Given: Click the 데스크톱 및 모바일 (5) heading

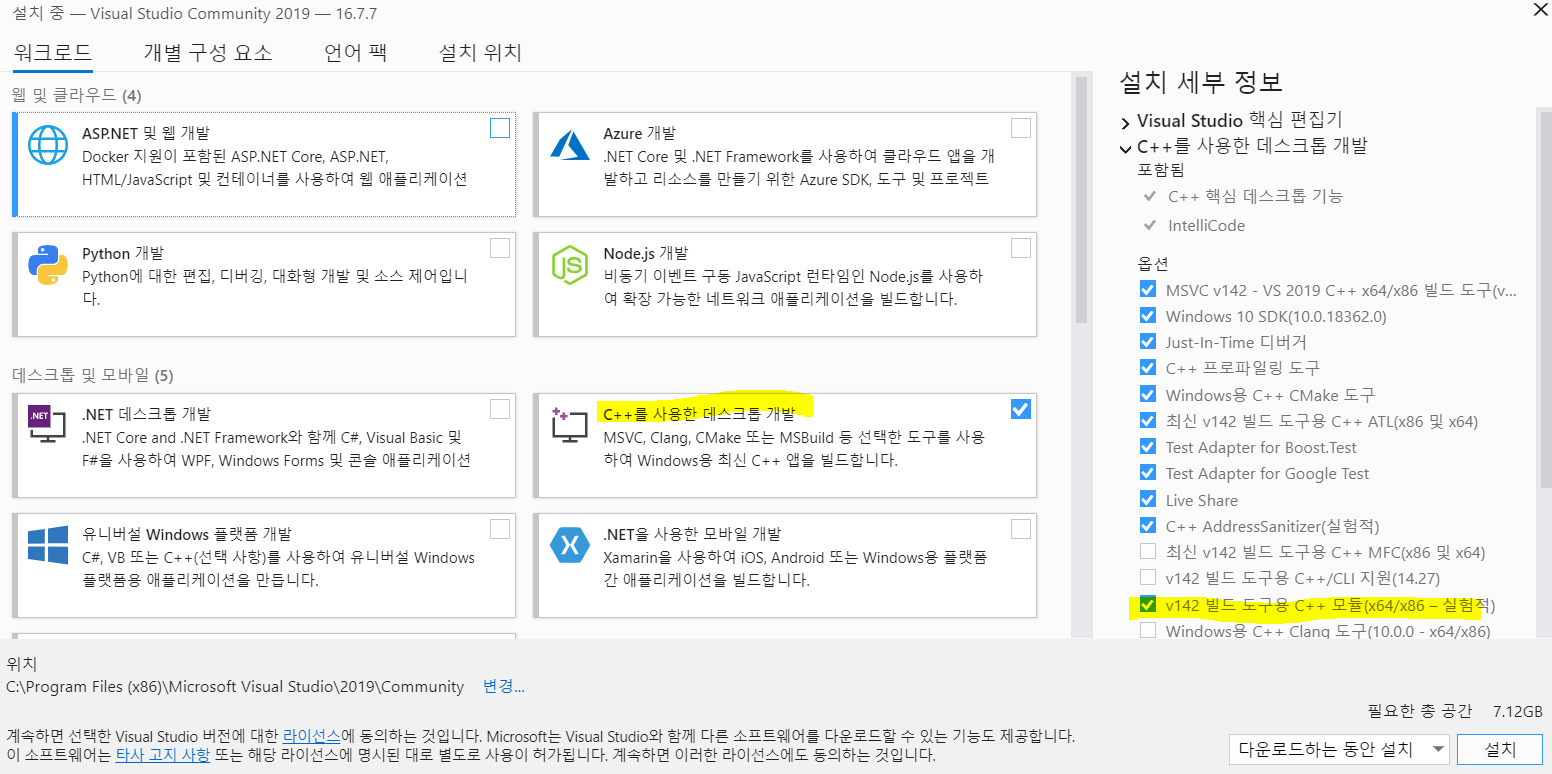Looking at the screenshot, I should 93,376.
